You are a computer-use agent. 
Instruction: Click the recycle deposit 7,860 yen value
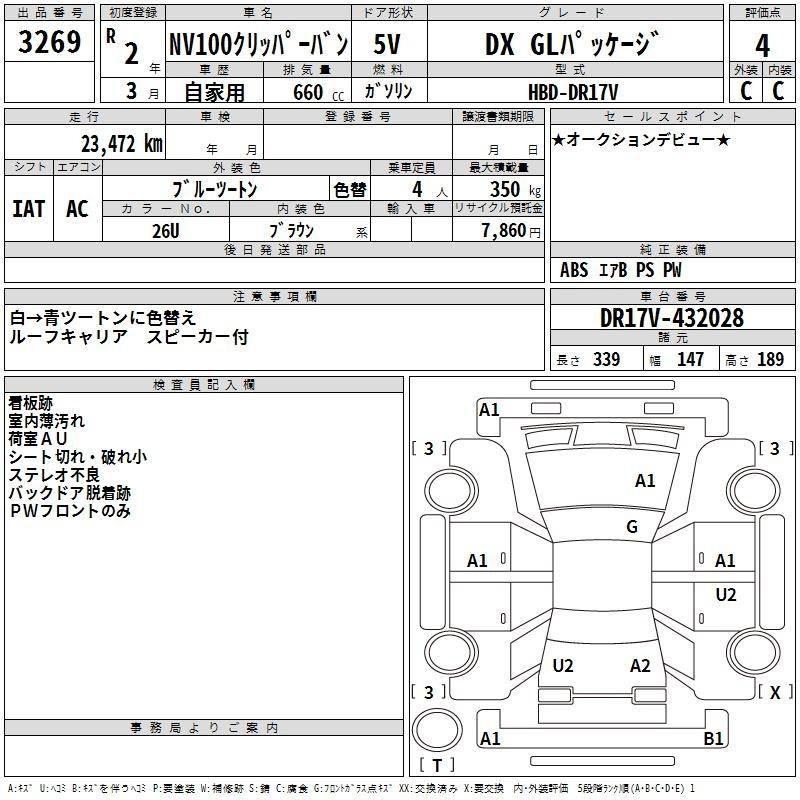tap(510, 230)
